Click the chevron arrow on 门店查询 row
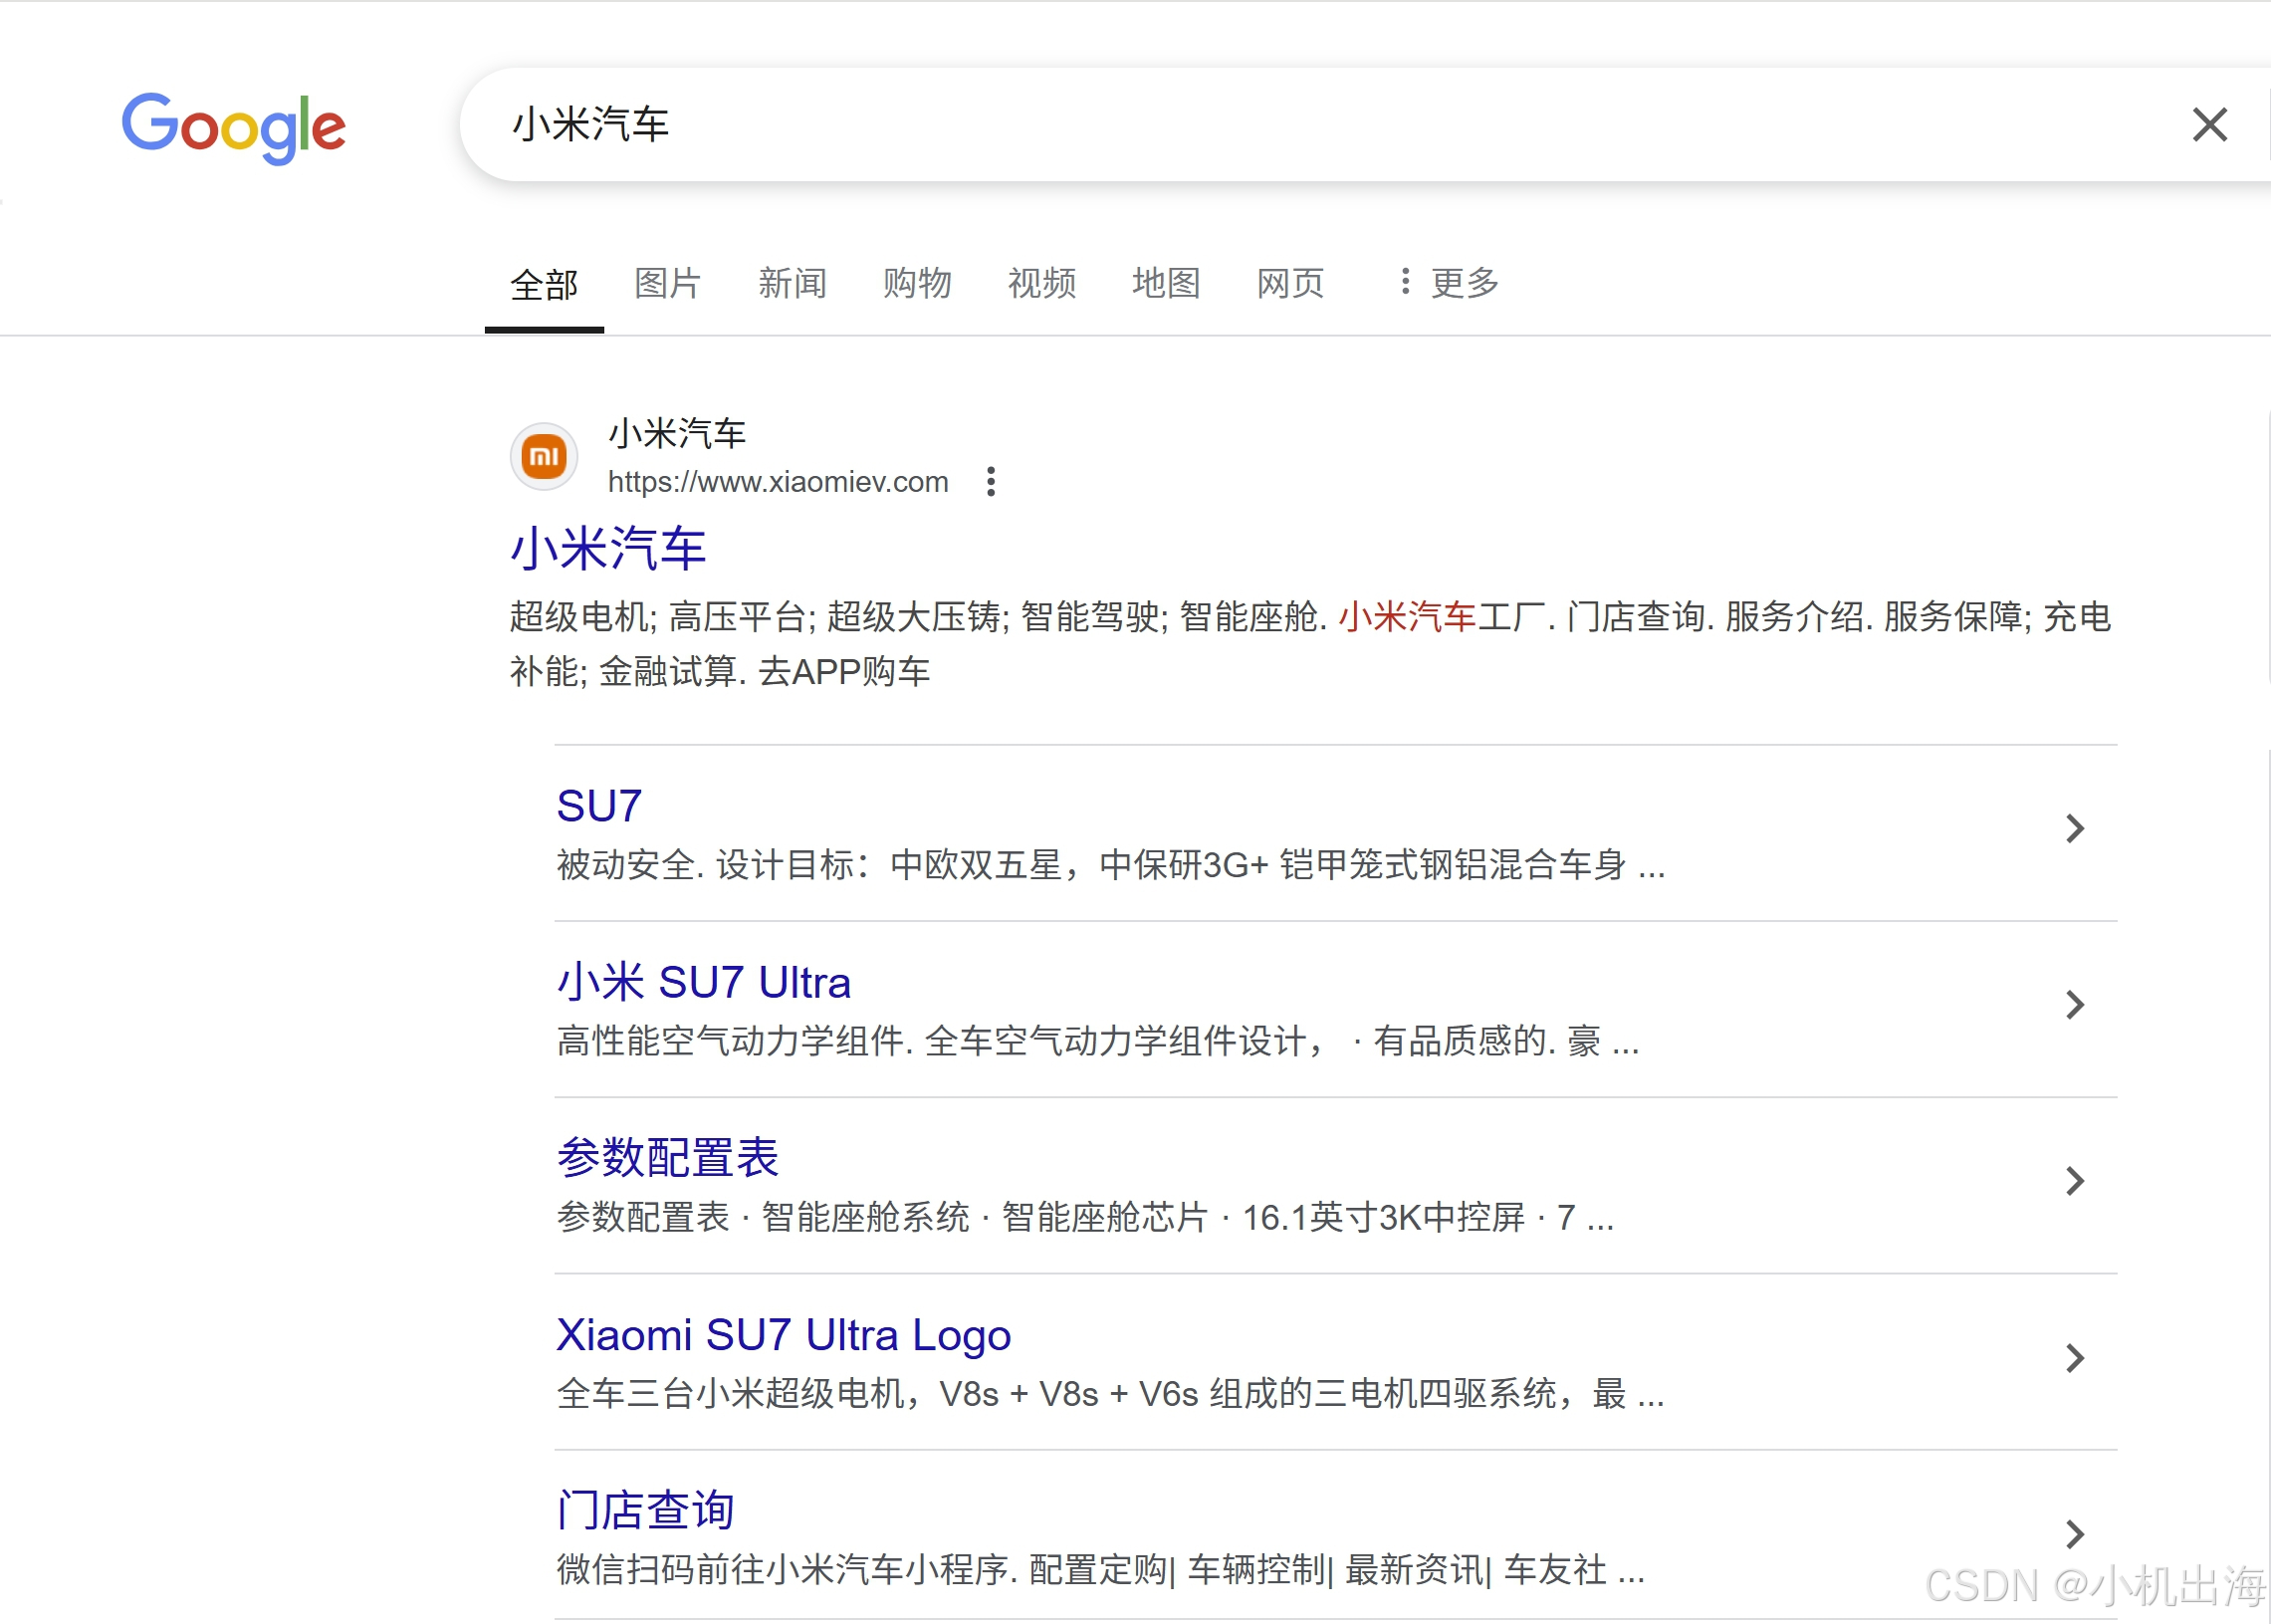The height and width of the screenshot is (1624, 2271). (x=2075, y=1534)
